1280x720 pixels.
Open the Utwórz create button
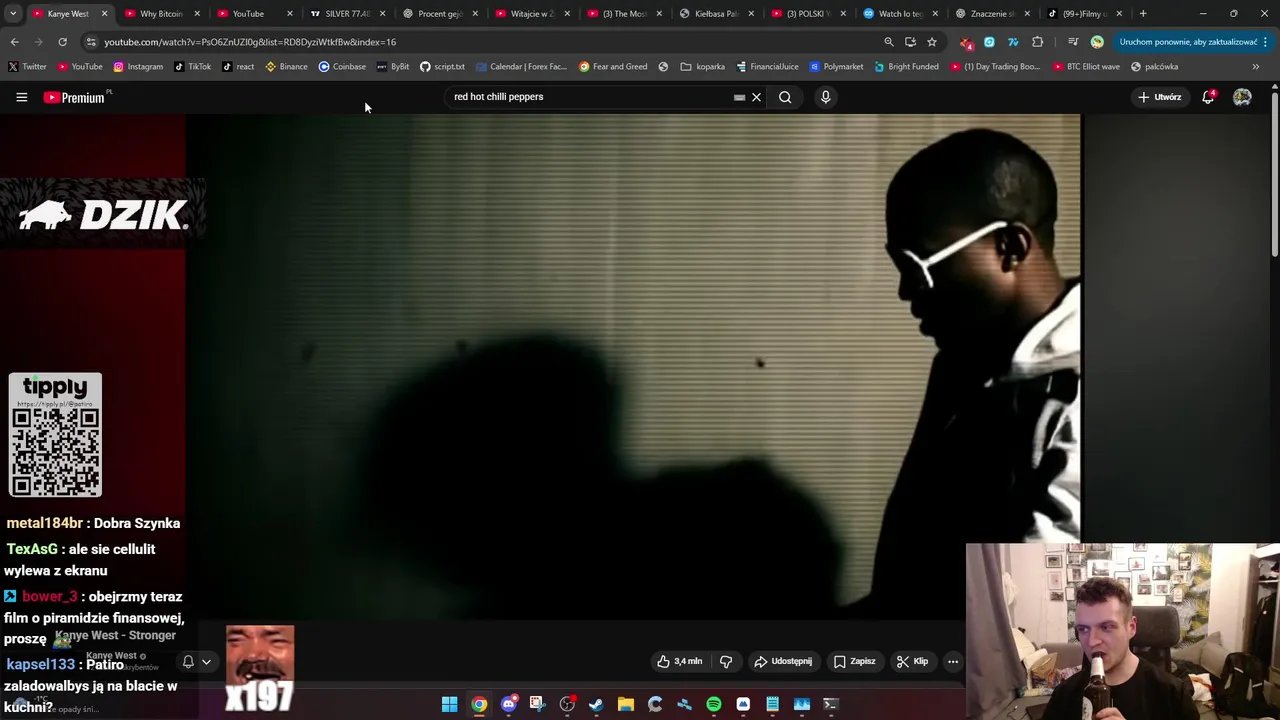pos(1159,97)
